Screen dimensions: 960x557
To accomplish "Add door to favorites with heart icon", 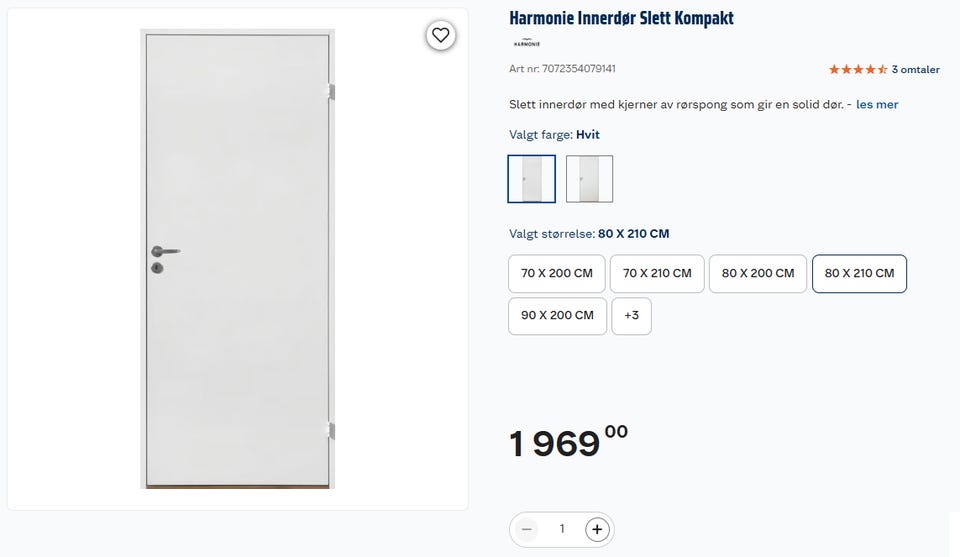I will click(x=441, y=36).
